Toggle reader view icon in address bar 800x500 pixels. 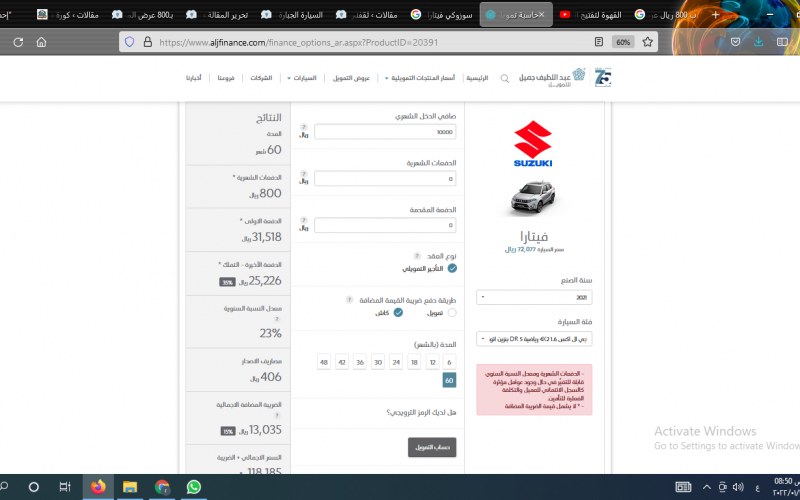599,42
